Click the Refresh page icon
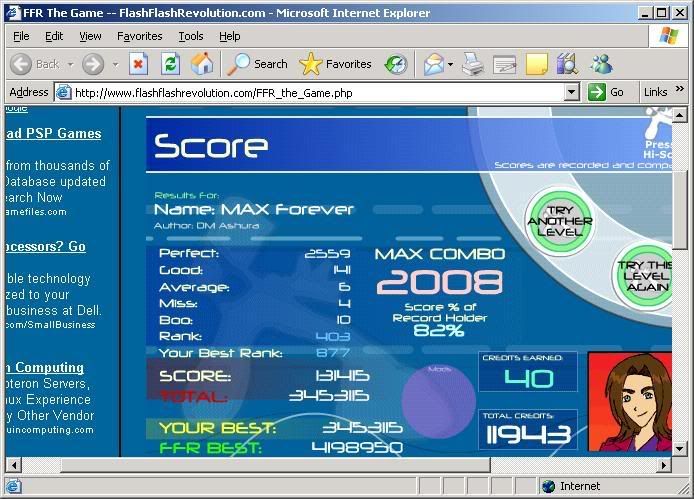This screenshot has height=499, width=694. [170, 64]
